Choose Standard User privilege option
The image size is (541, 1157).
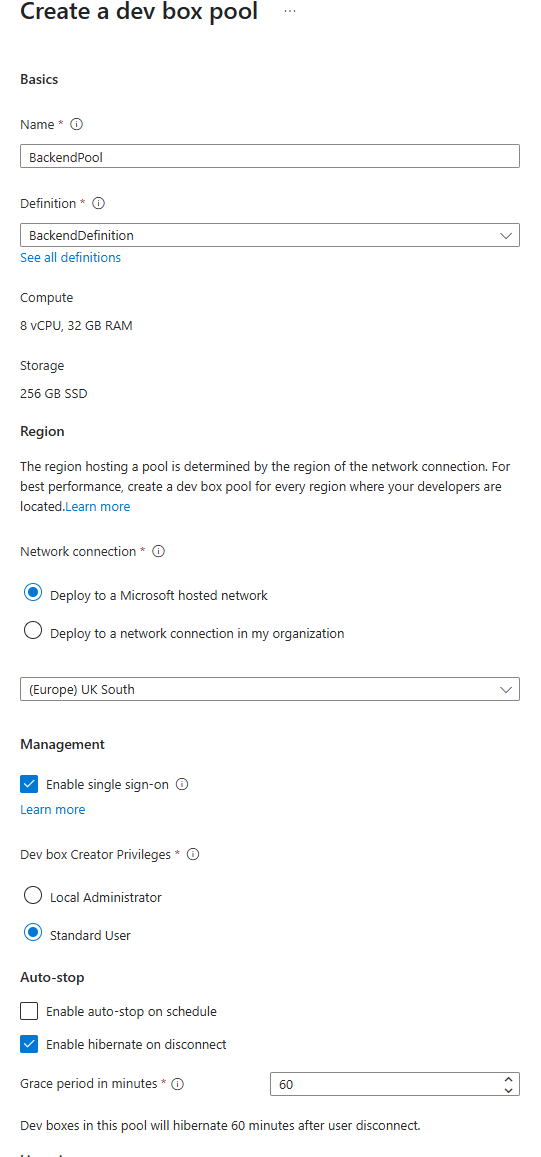tap(32, 933)
